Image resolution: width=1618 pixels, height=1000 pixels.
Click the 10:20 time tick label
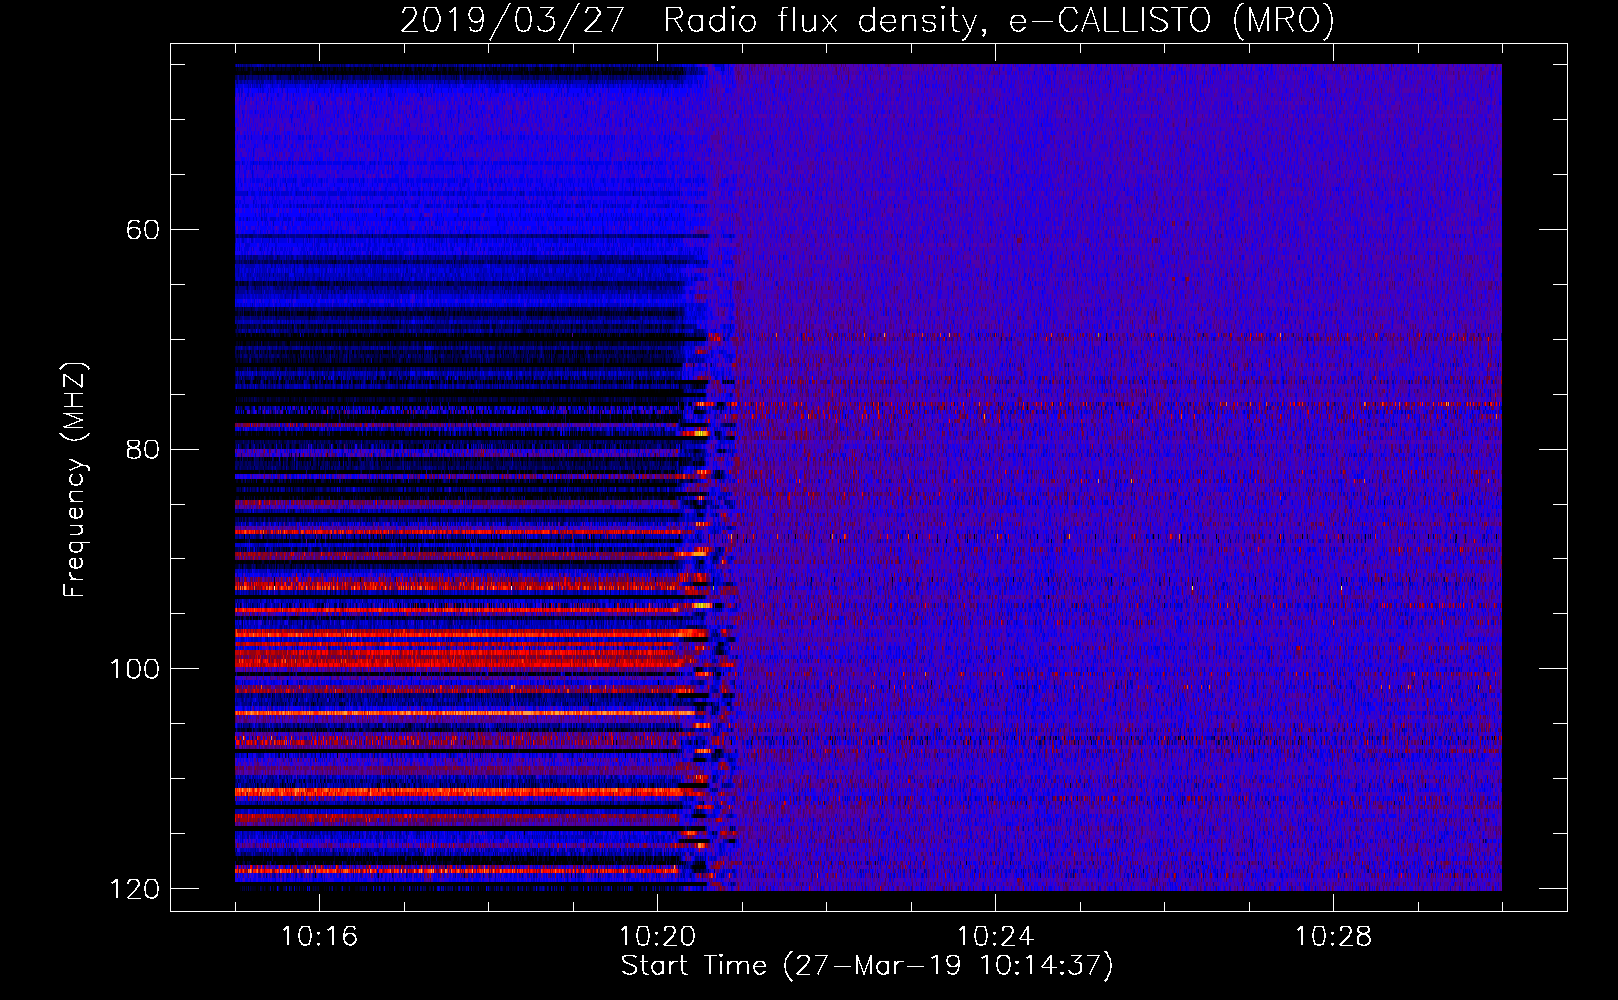tap(657, 937)
